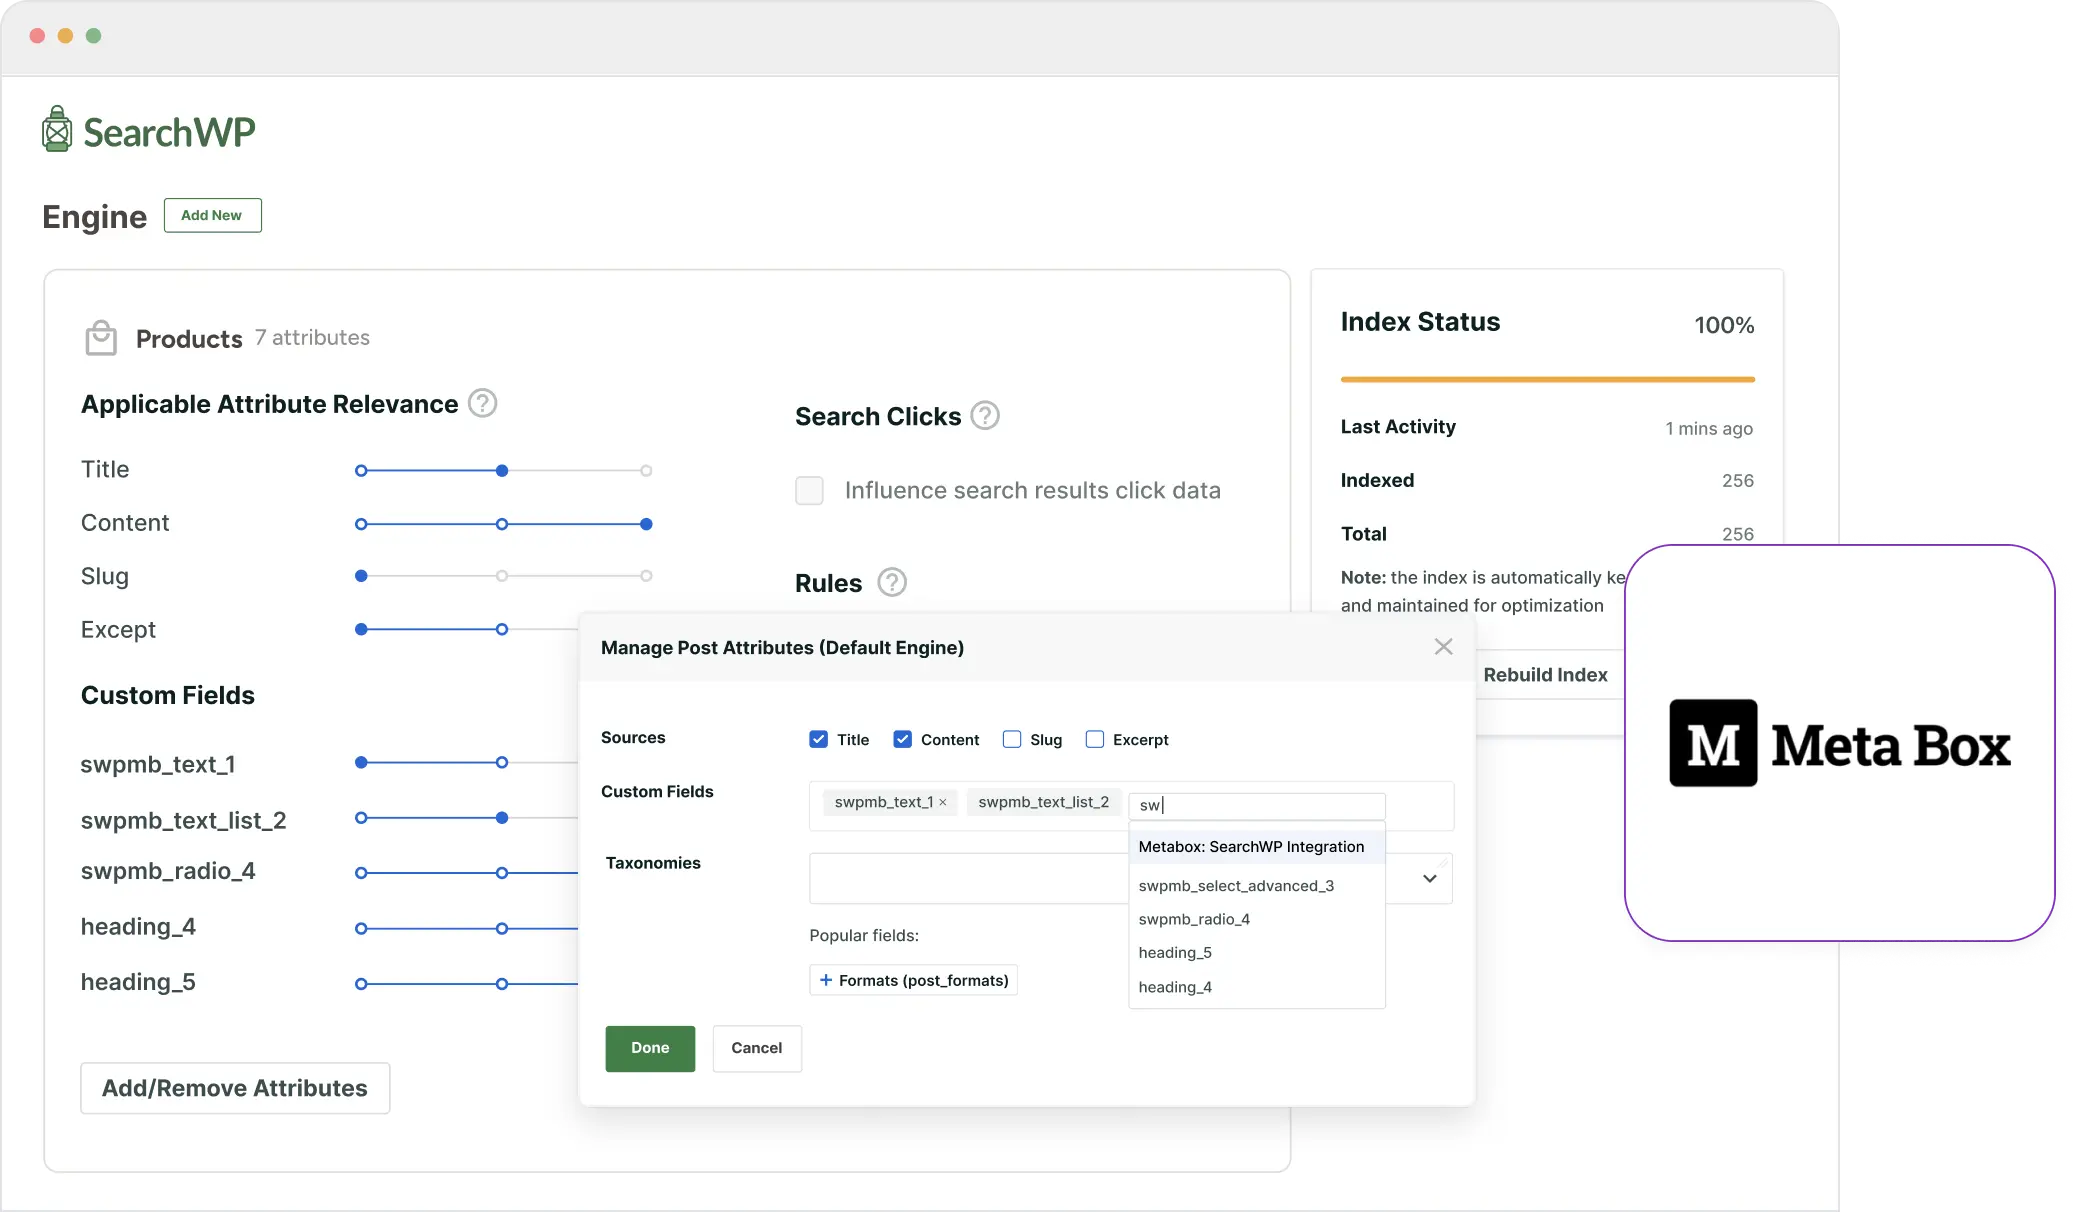Open the Applicable Attribute Relevance help tooltip

point(483,403)
